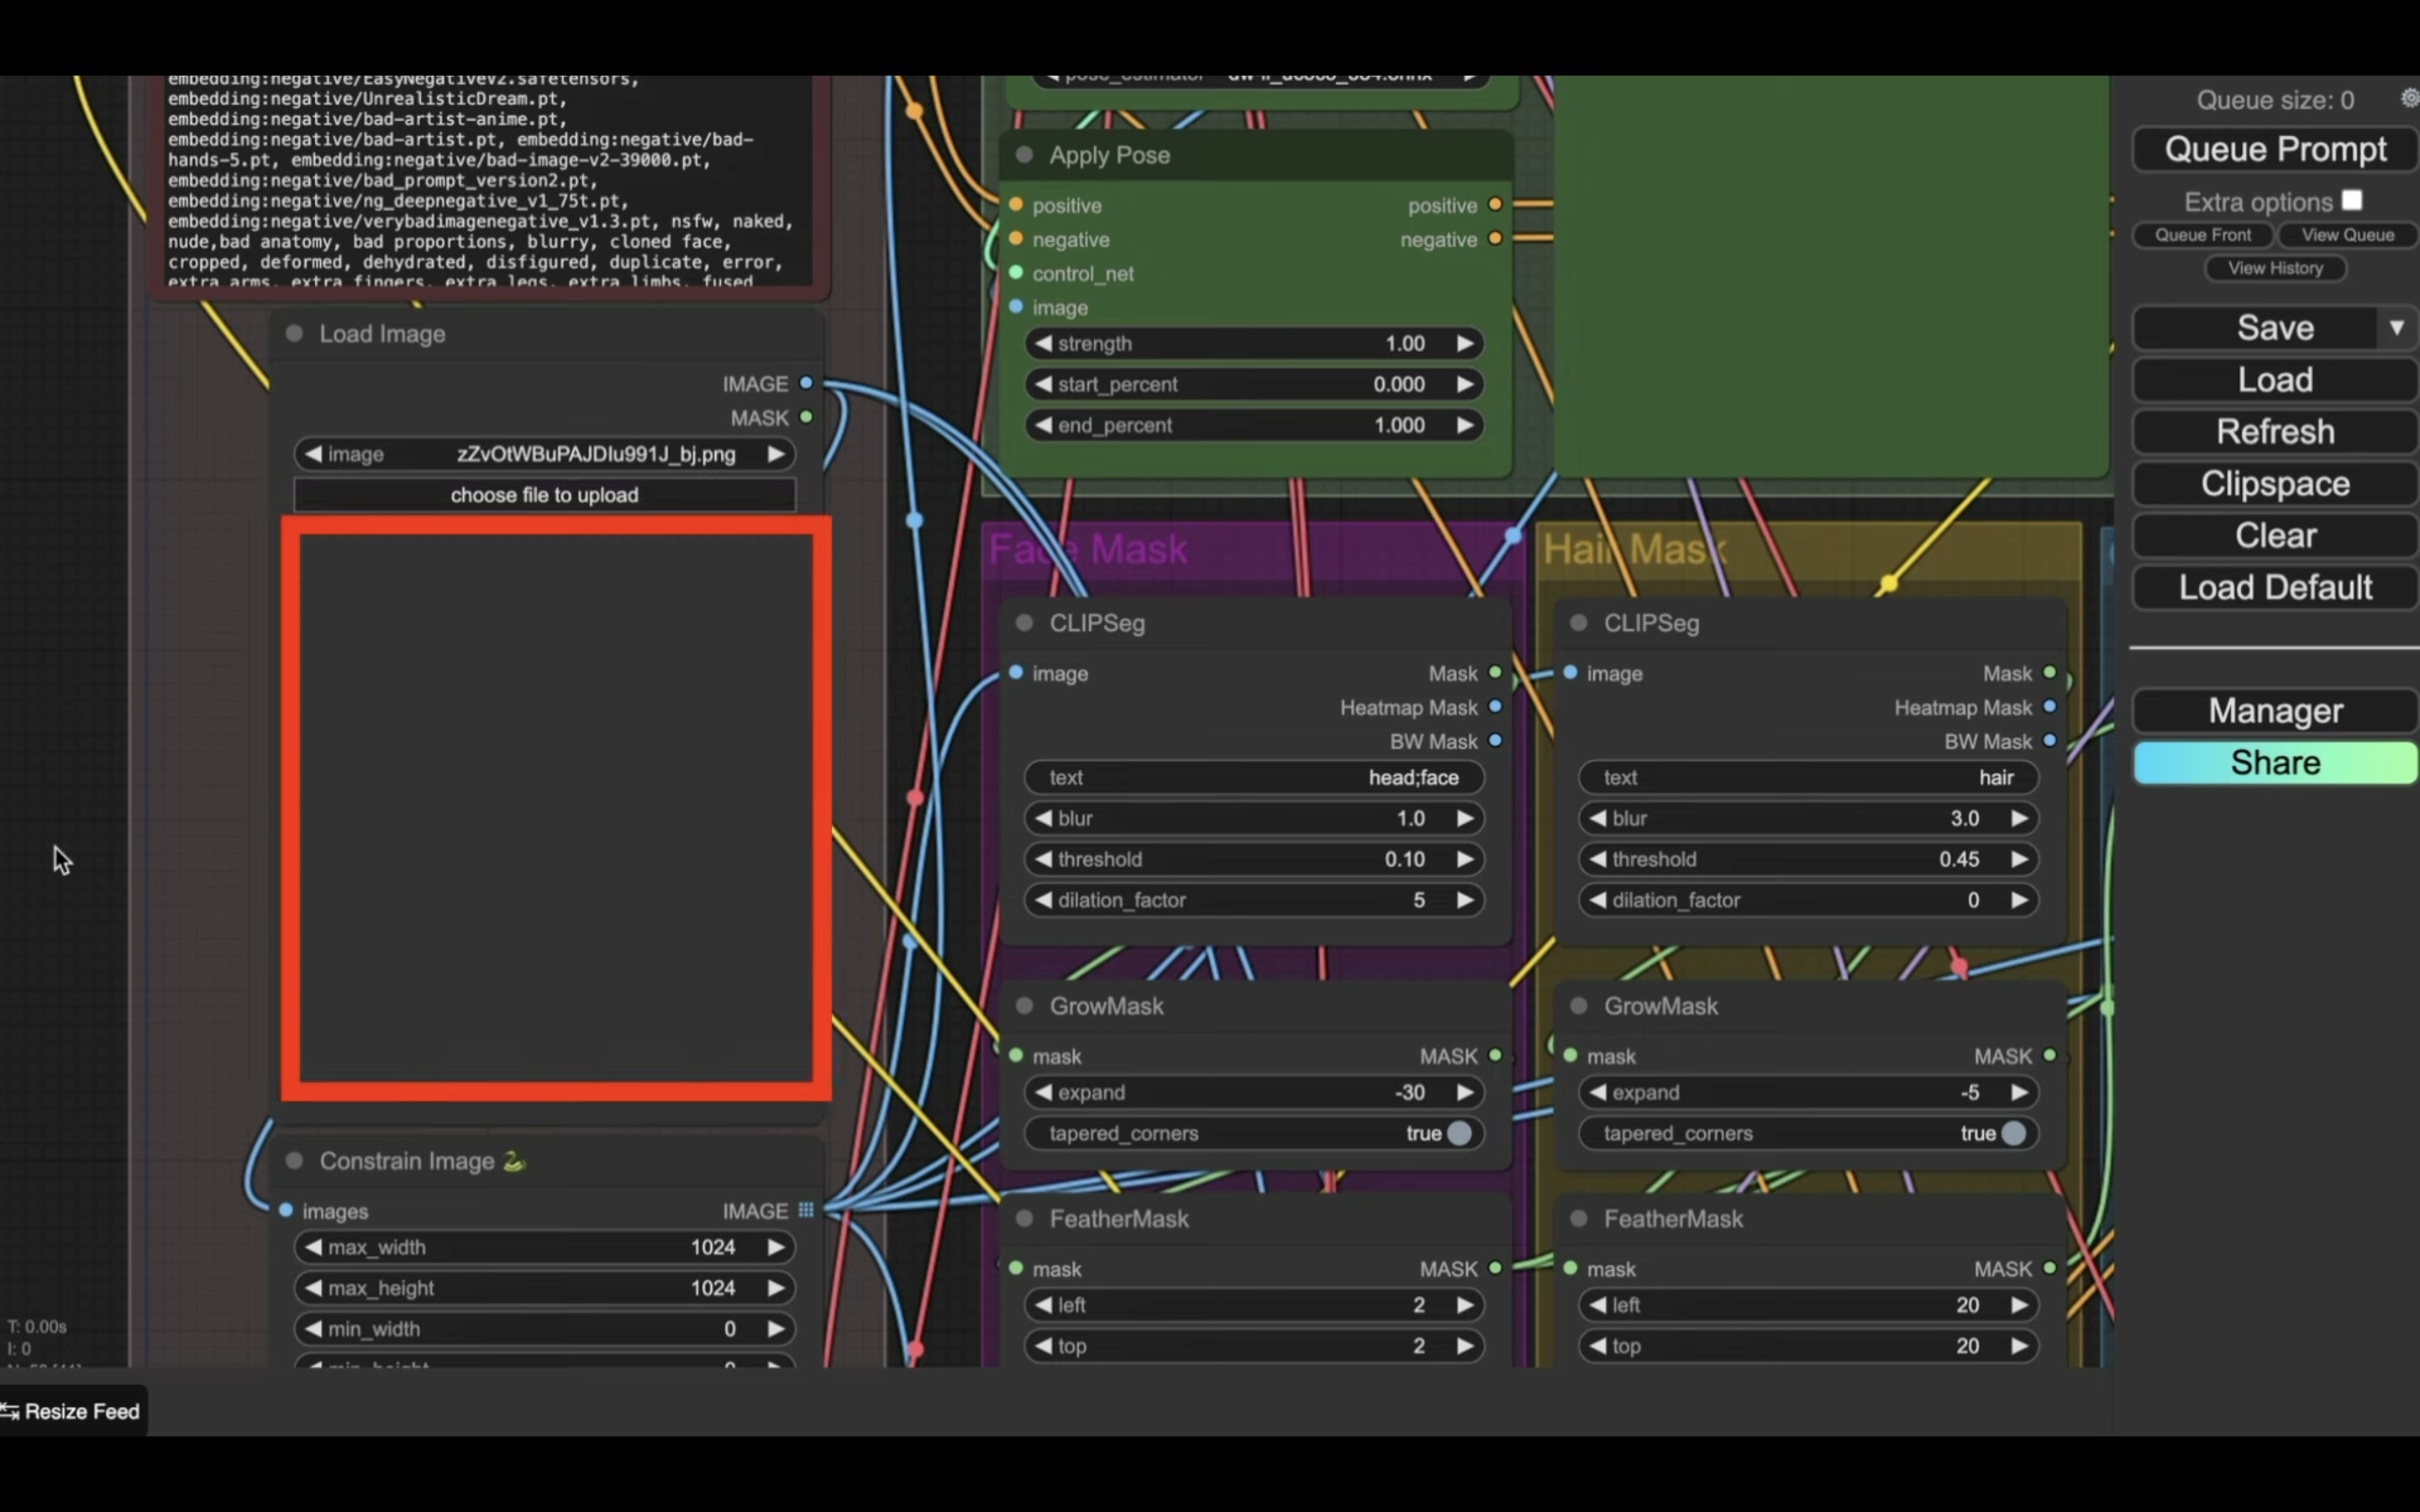Click Queue Front
The image size is (2420, 1512).
(x=2203, y=235)
